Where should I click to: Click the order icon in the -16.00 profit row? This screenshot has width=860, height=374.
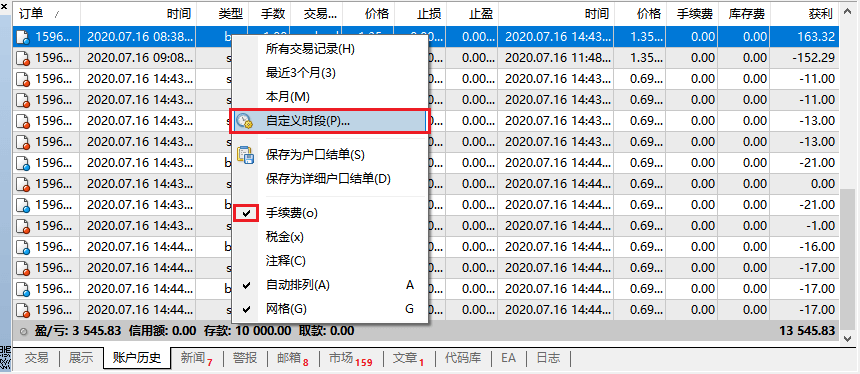click(x=23, y=247)
